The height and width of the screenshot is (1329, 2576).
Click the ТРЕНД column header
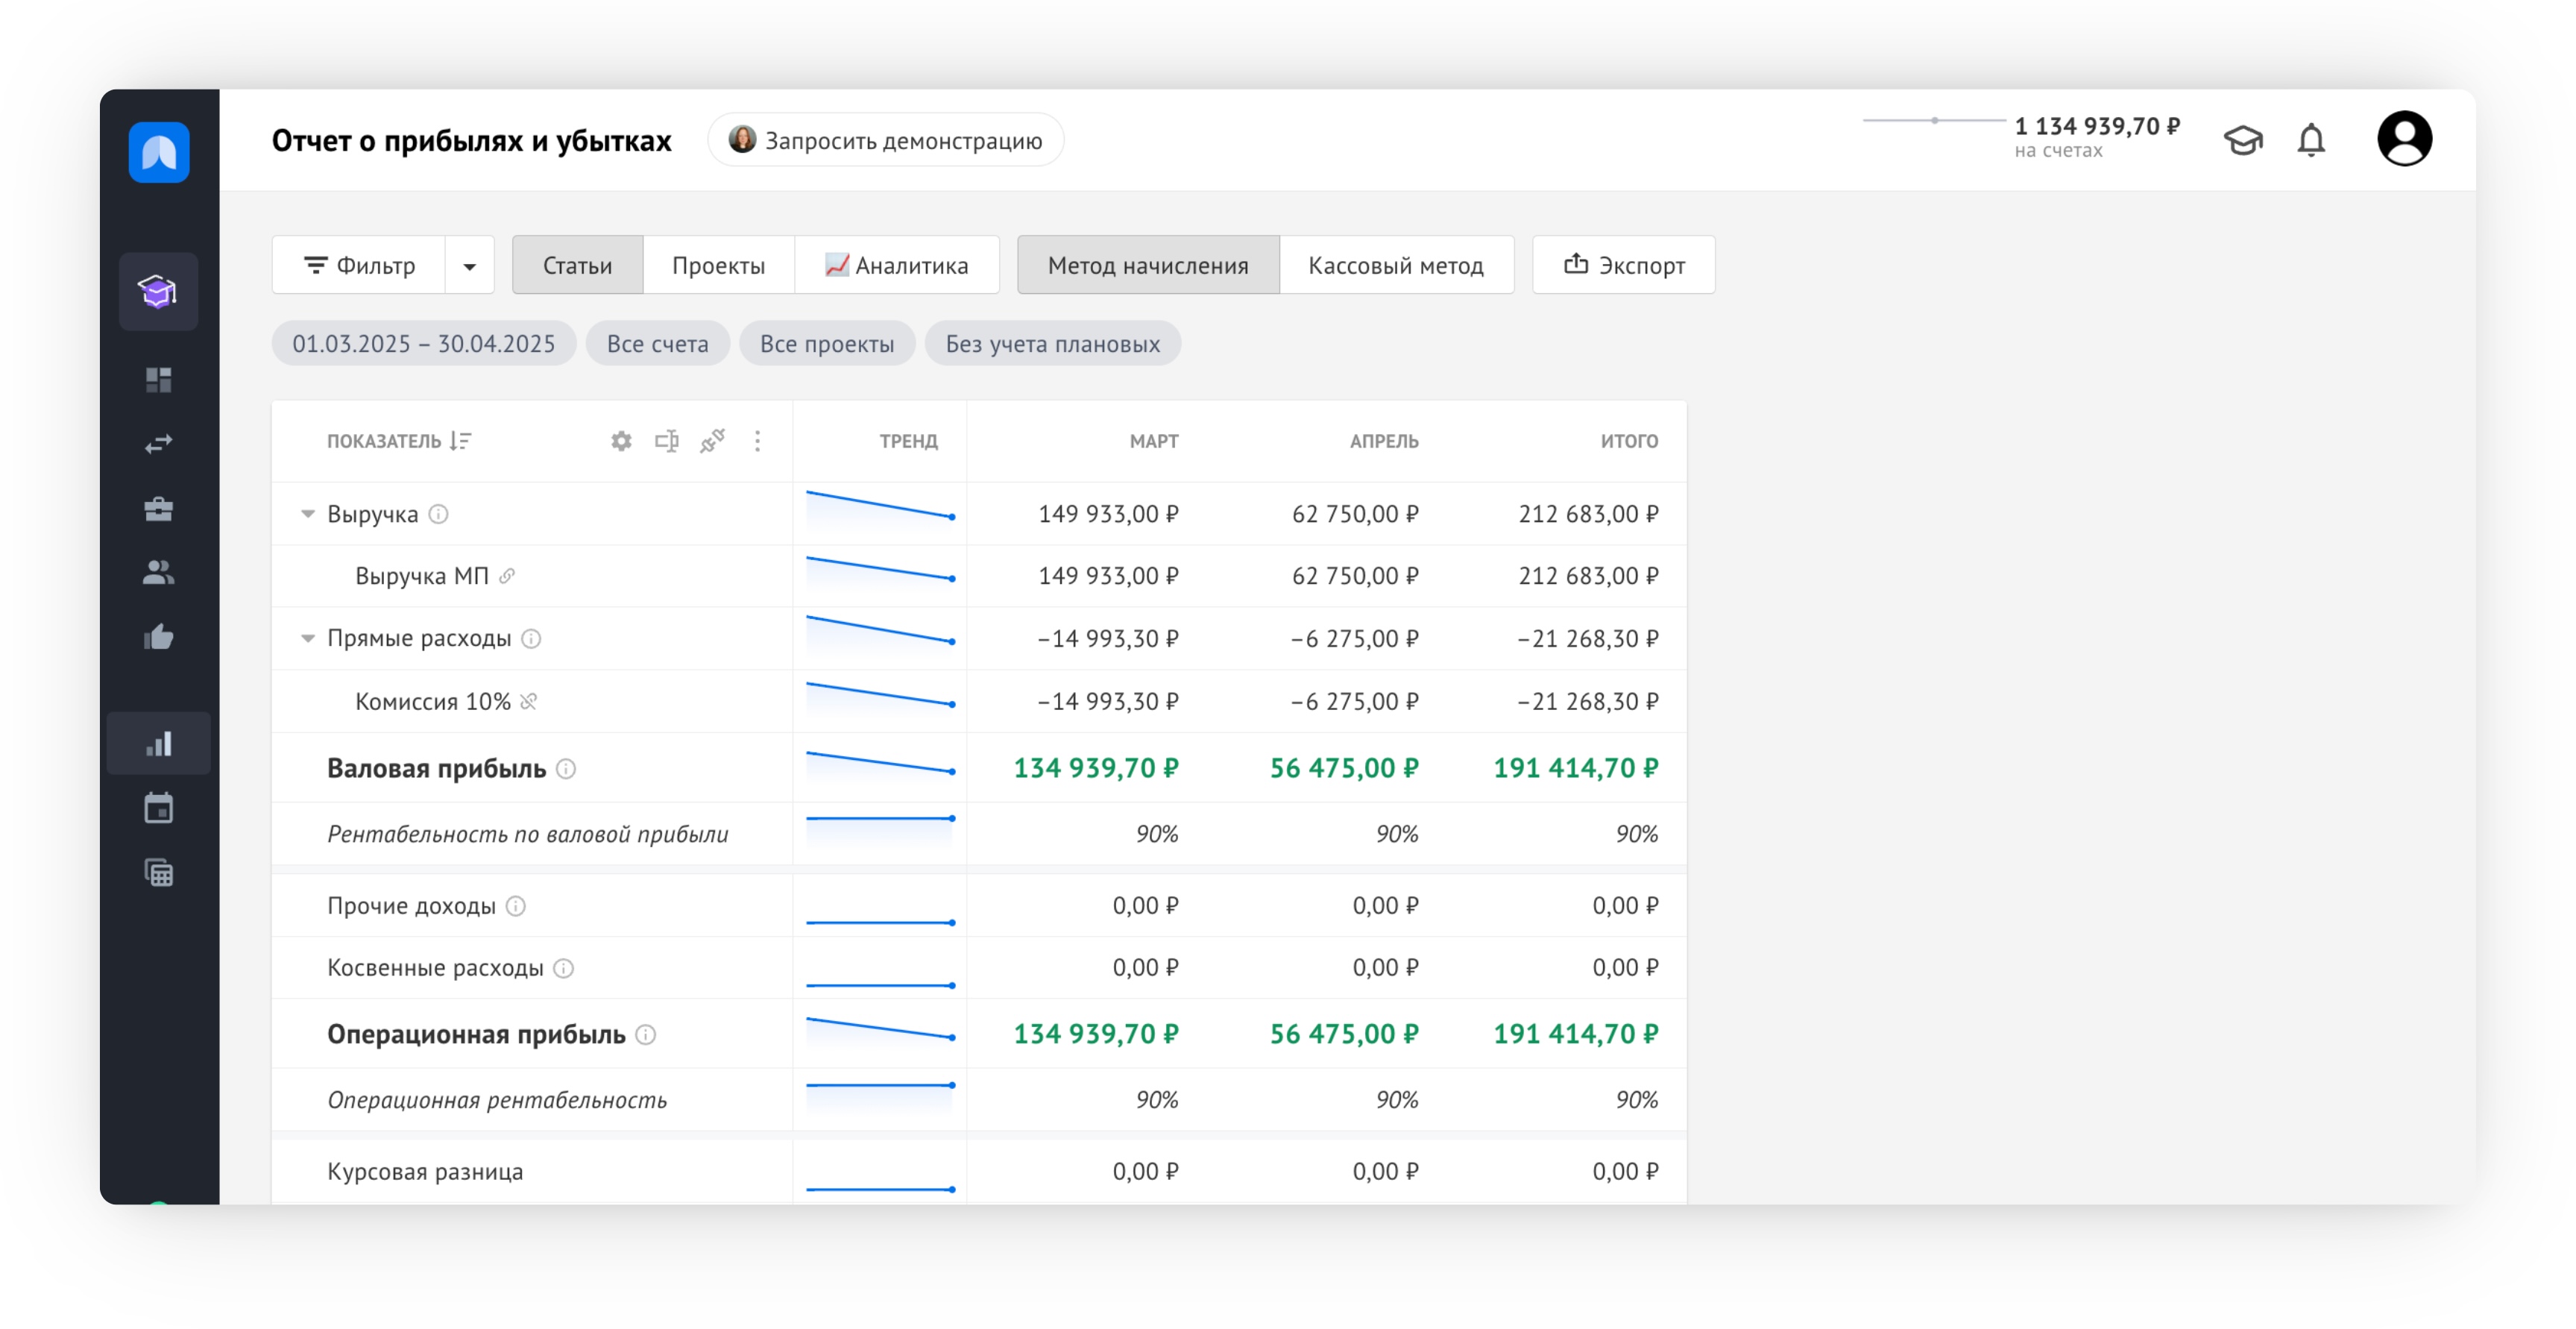pyautogui.click(x=908, y=441)
